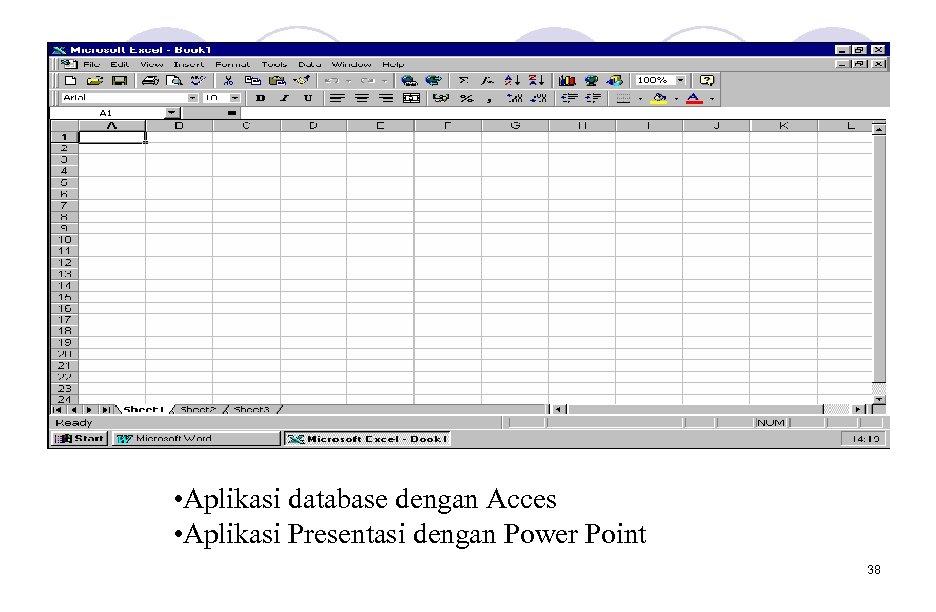Toggle Align Left
Viewport: 936px width, 612px height.
click(x=337, y=99)
